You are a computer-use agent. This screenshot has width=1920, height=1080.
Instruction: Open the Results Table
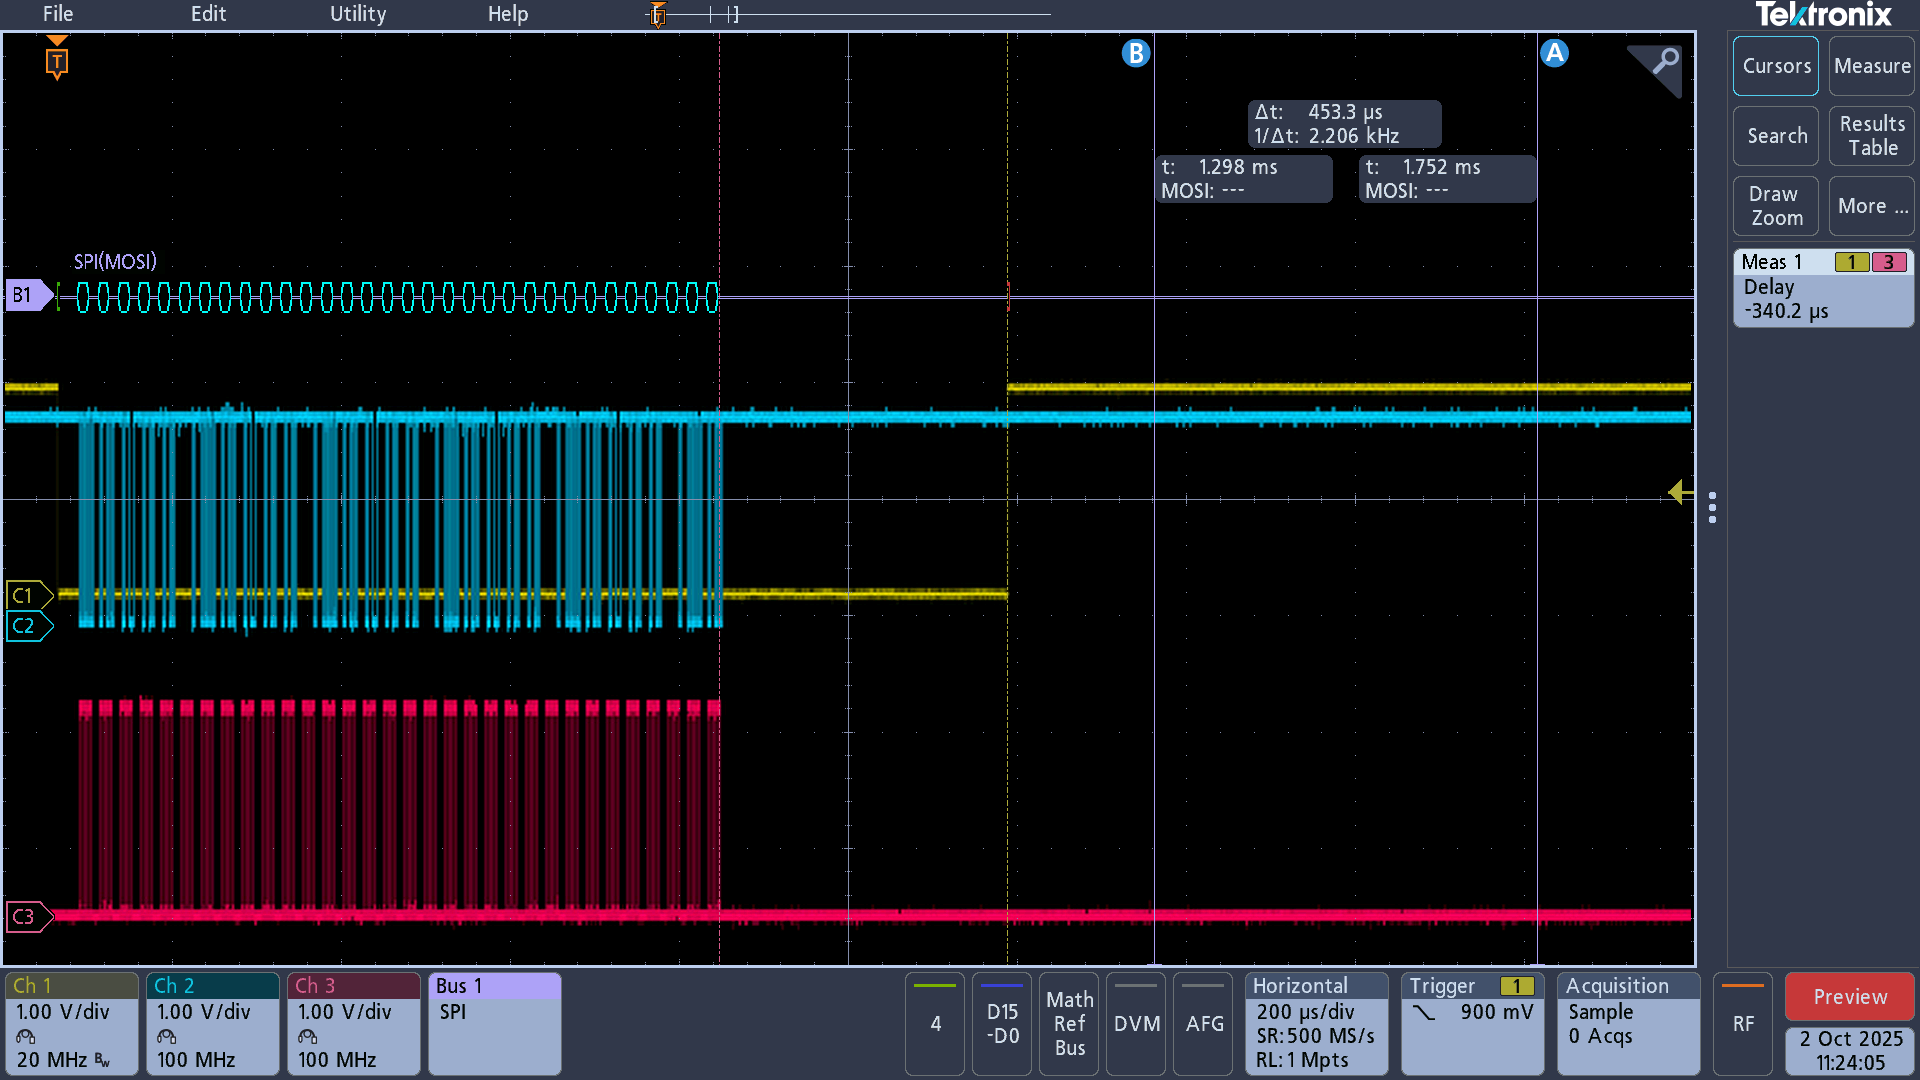(x=1872, y=136)
